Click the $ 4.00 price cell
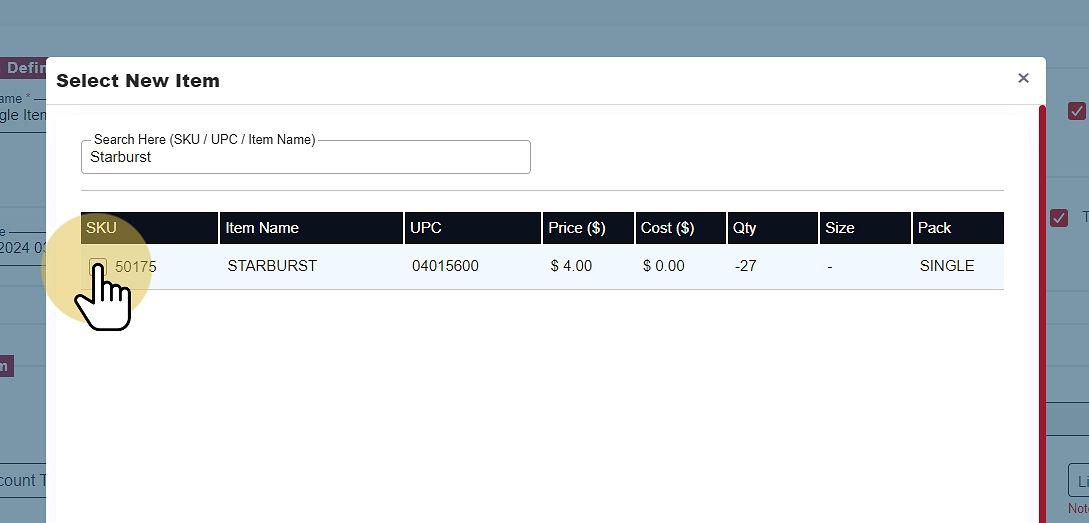Screen dimensions: 1089x523 571,266
